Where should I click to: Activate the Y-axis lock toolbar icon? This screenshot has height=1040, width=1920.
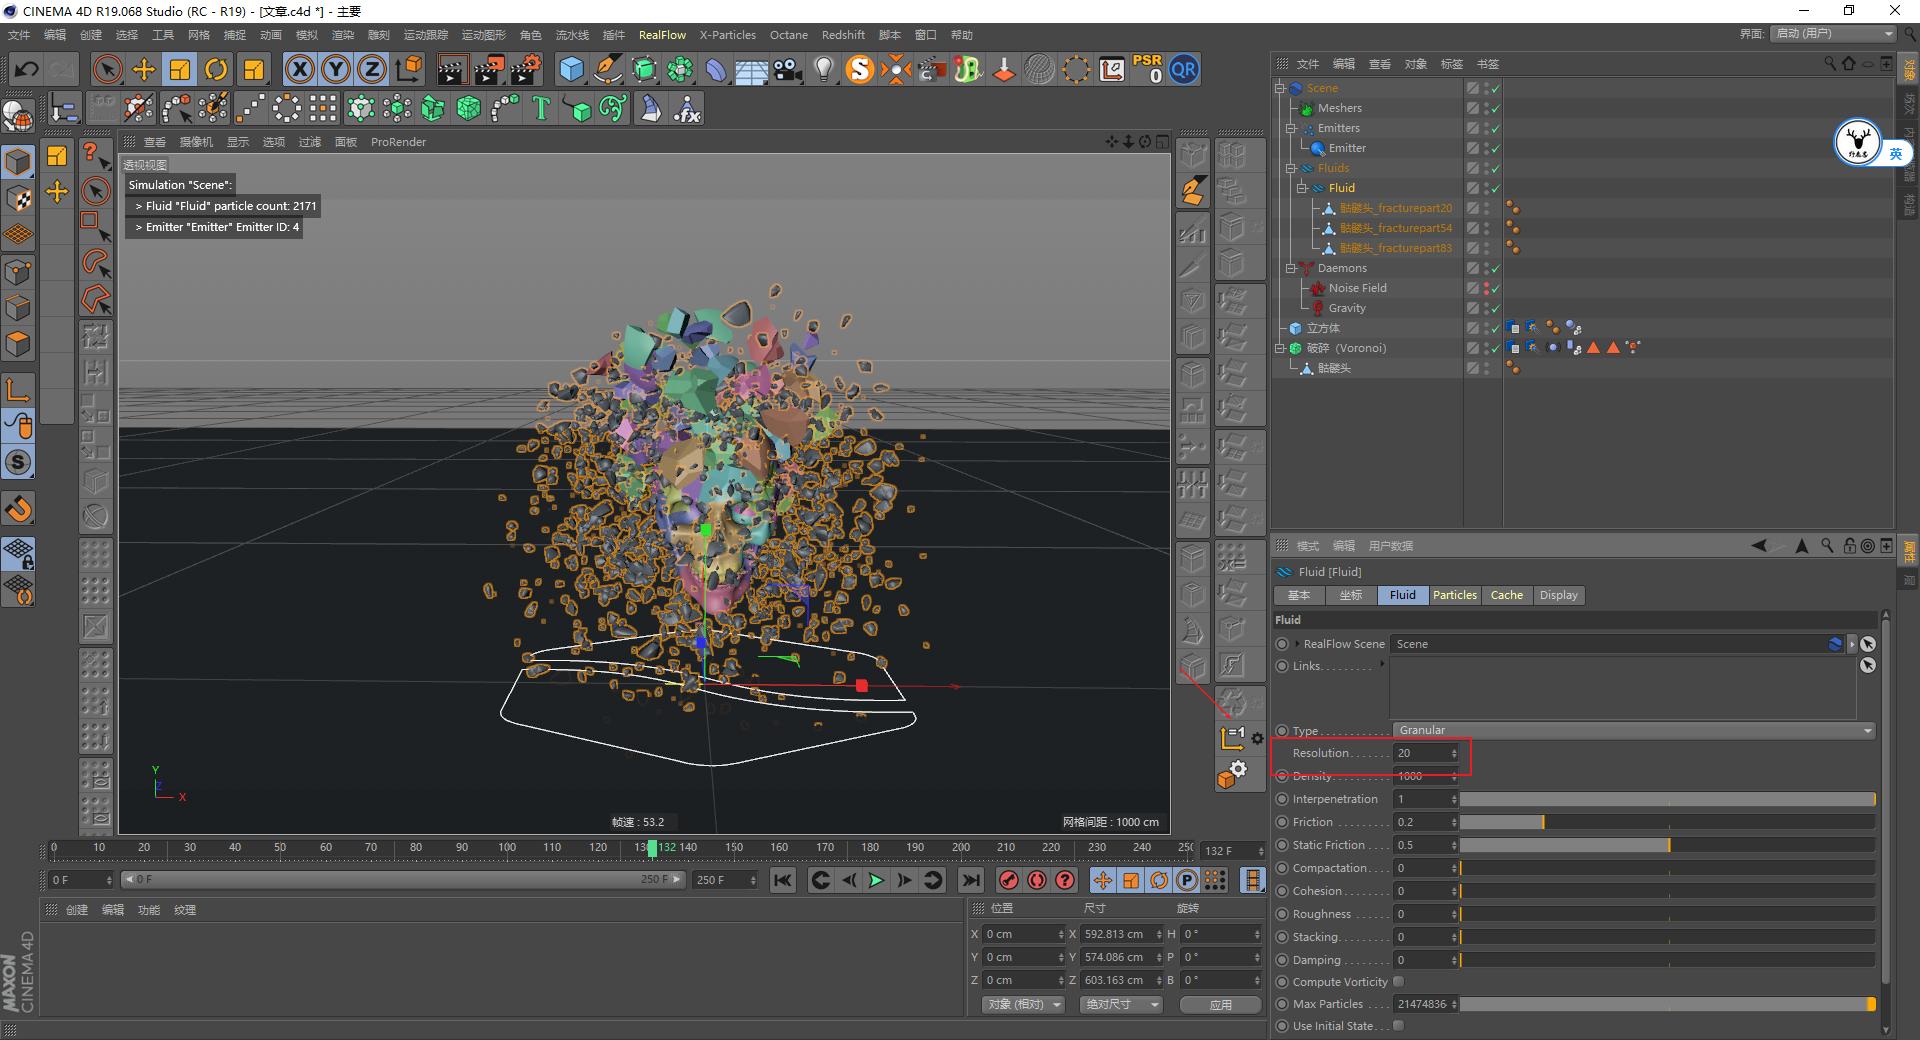point(335,68)
